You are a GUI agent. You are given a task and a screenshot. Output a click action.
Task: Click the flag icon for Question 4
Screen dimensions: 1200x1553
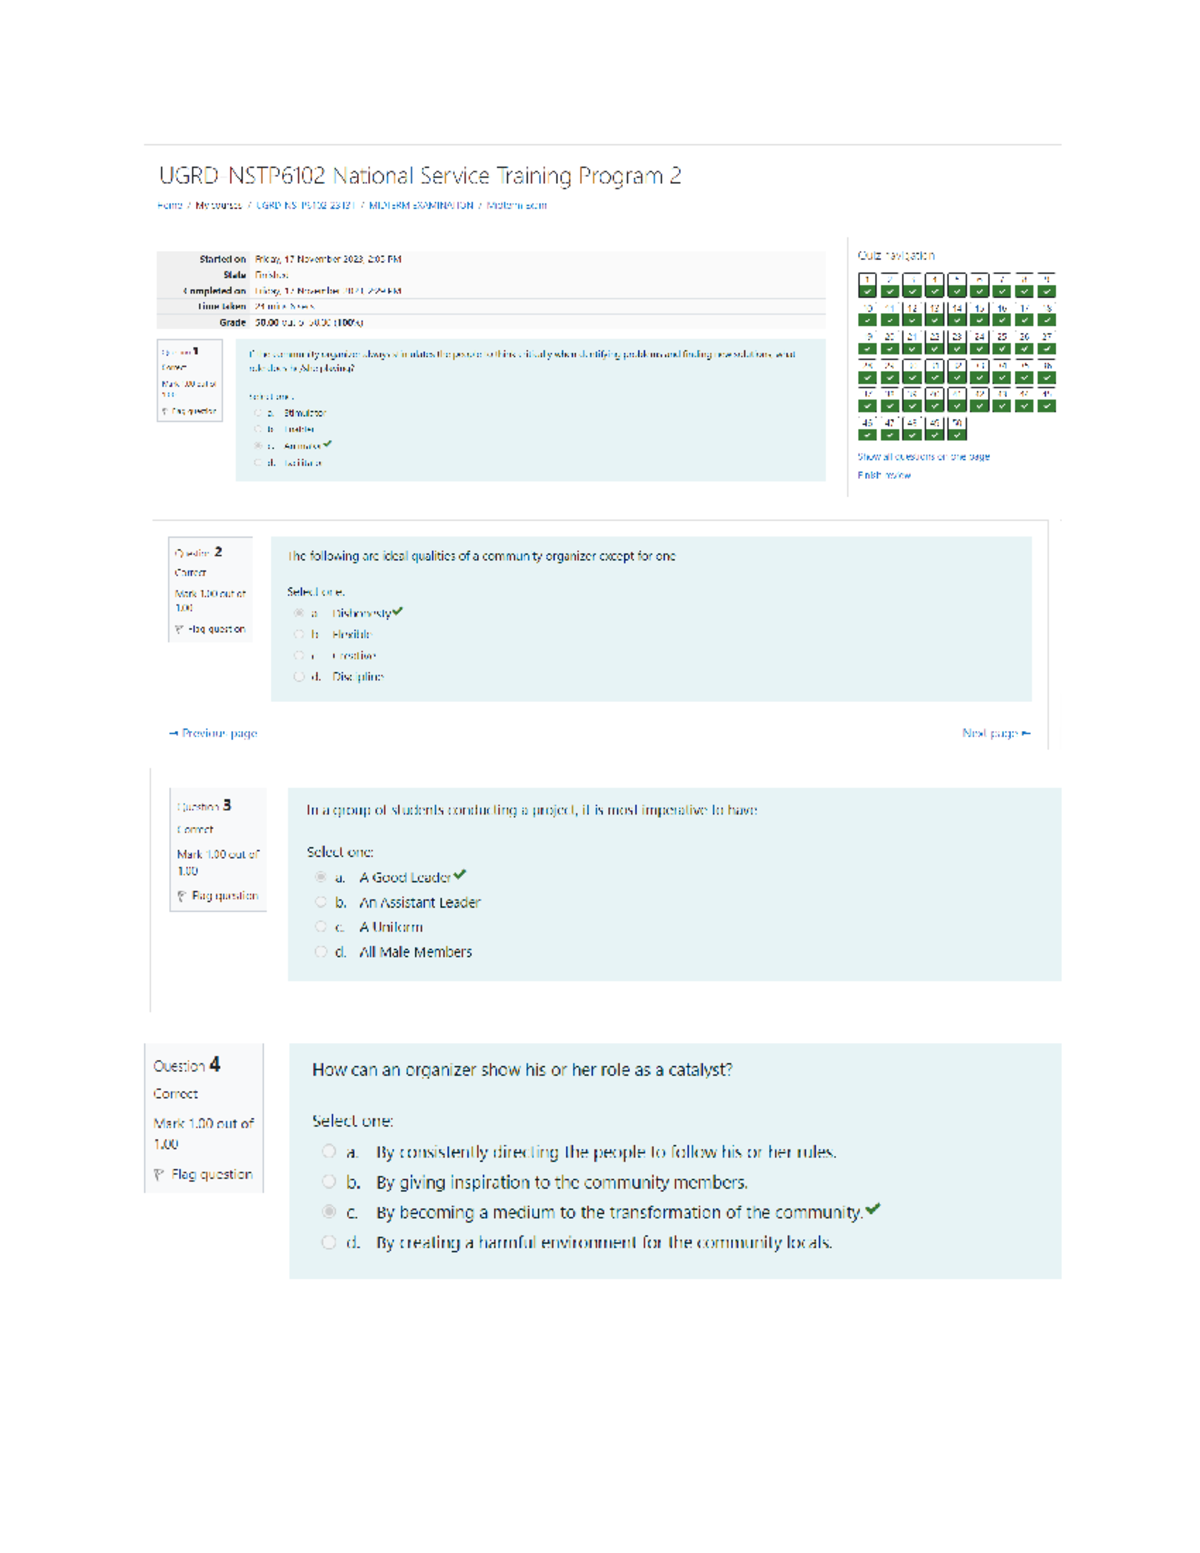[x=159, y=1175]
